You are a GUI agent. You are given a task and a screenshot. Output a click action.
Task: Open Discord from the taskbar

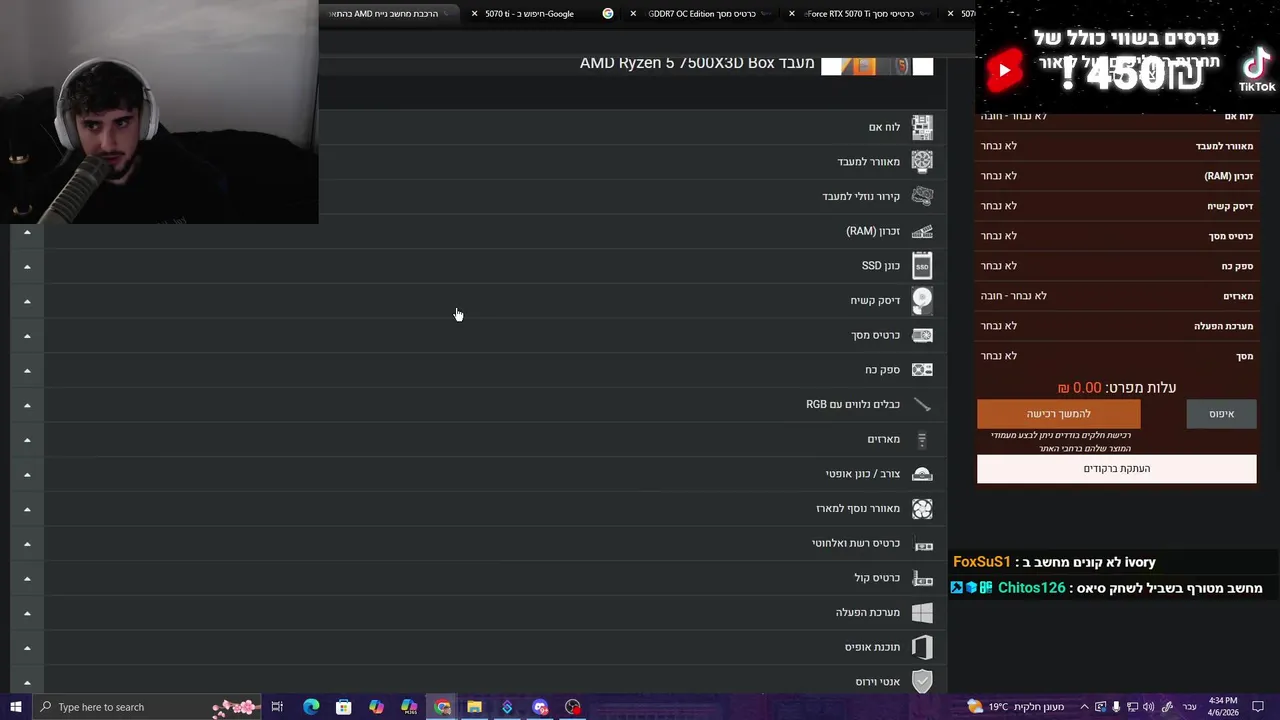pos(540,707)
